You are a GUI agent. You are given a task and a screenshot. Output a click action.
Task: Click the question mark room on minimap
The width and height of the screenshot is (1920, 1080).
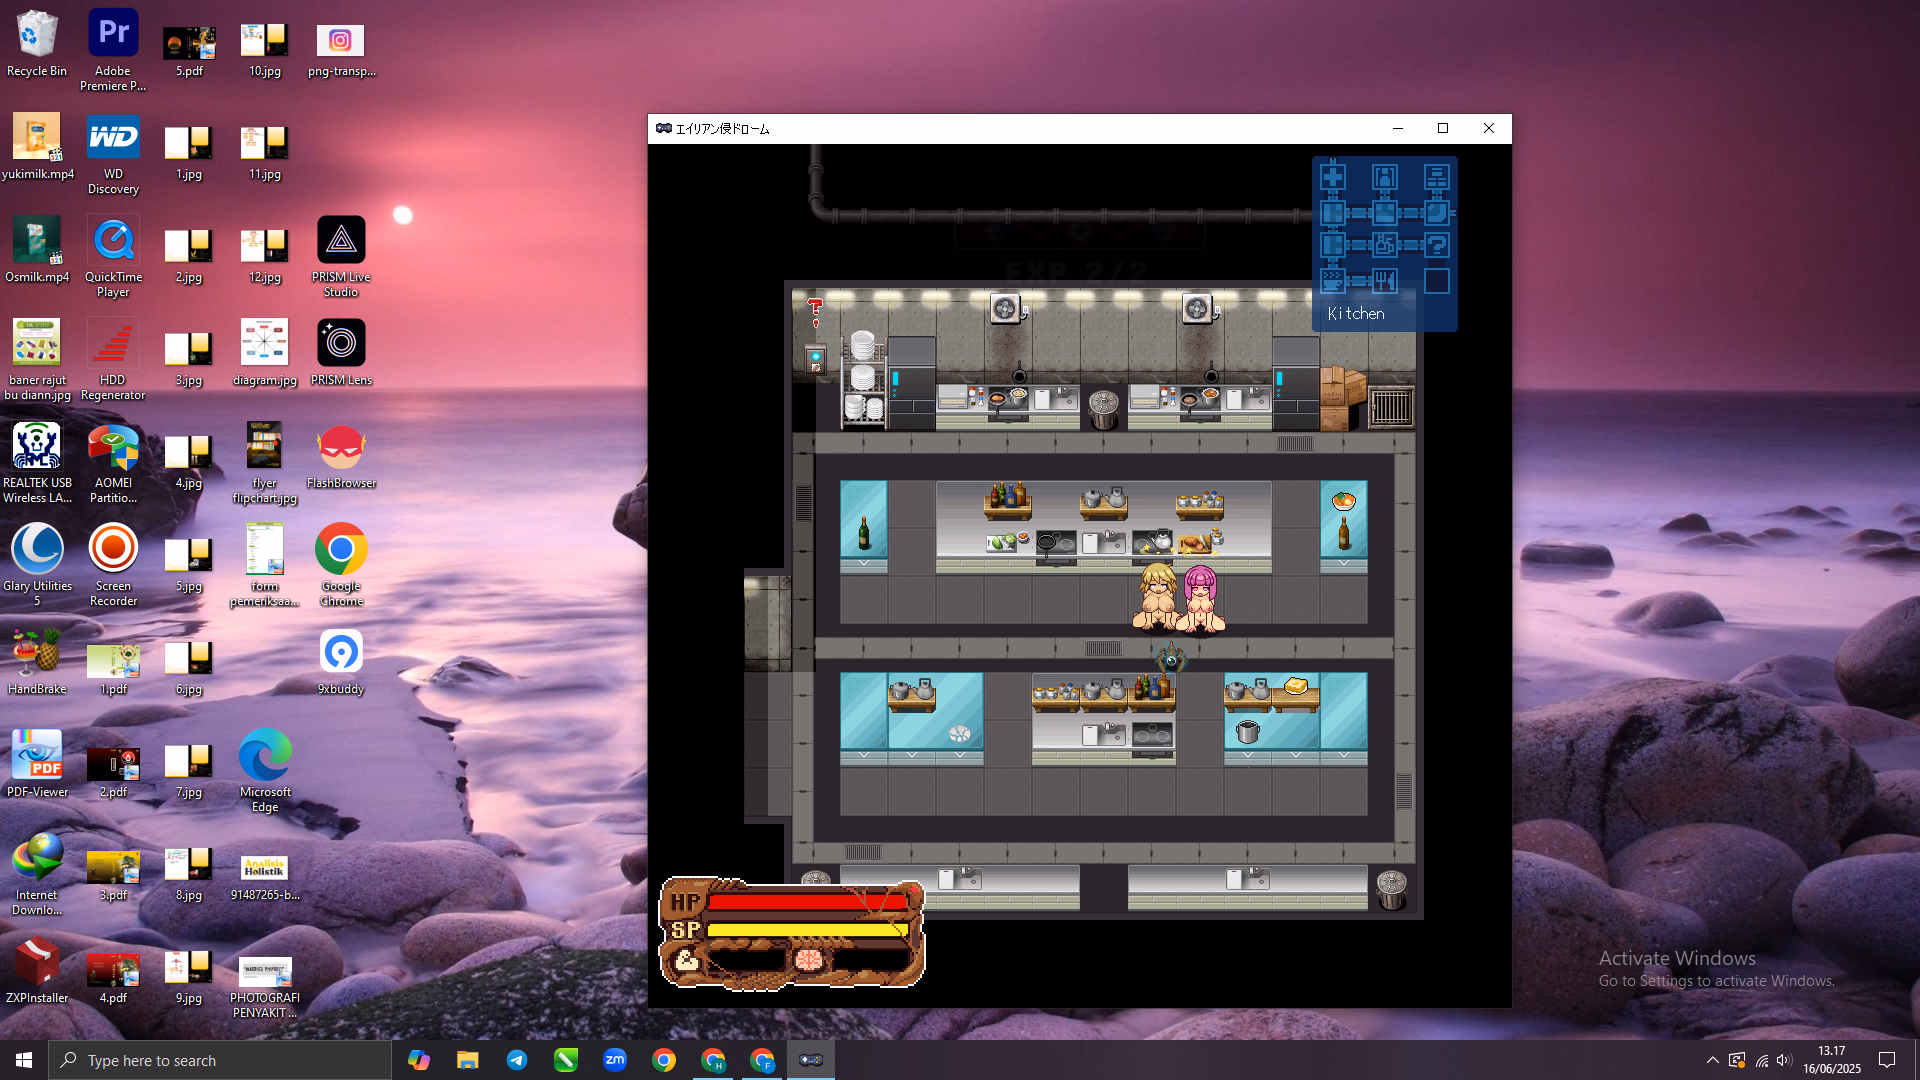(1437, 245)
